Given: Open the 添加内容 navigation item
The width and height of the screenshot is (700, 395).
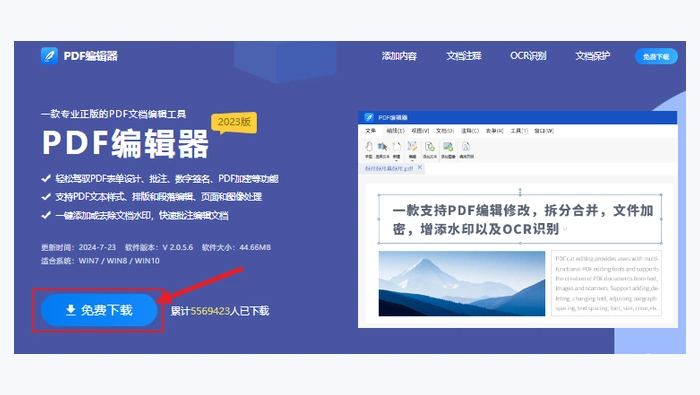Looking at the screenshot, I should click(399, 56).
